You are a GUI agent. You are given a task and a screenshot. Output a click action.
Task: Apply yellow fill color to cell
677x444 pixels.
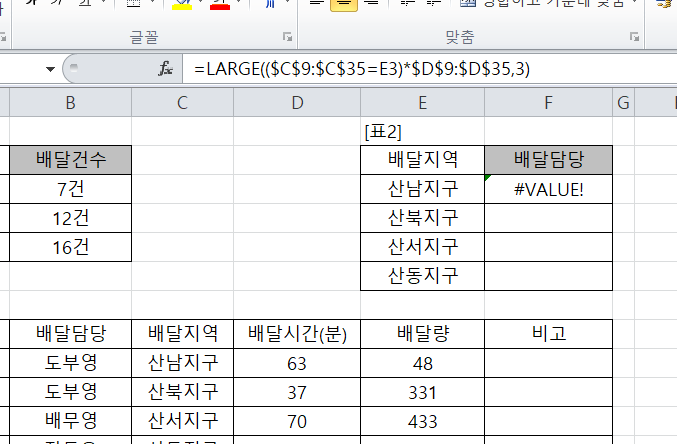point(183,4)
